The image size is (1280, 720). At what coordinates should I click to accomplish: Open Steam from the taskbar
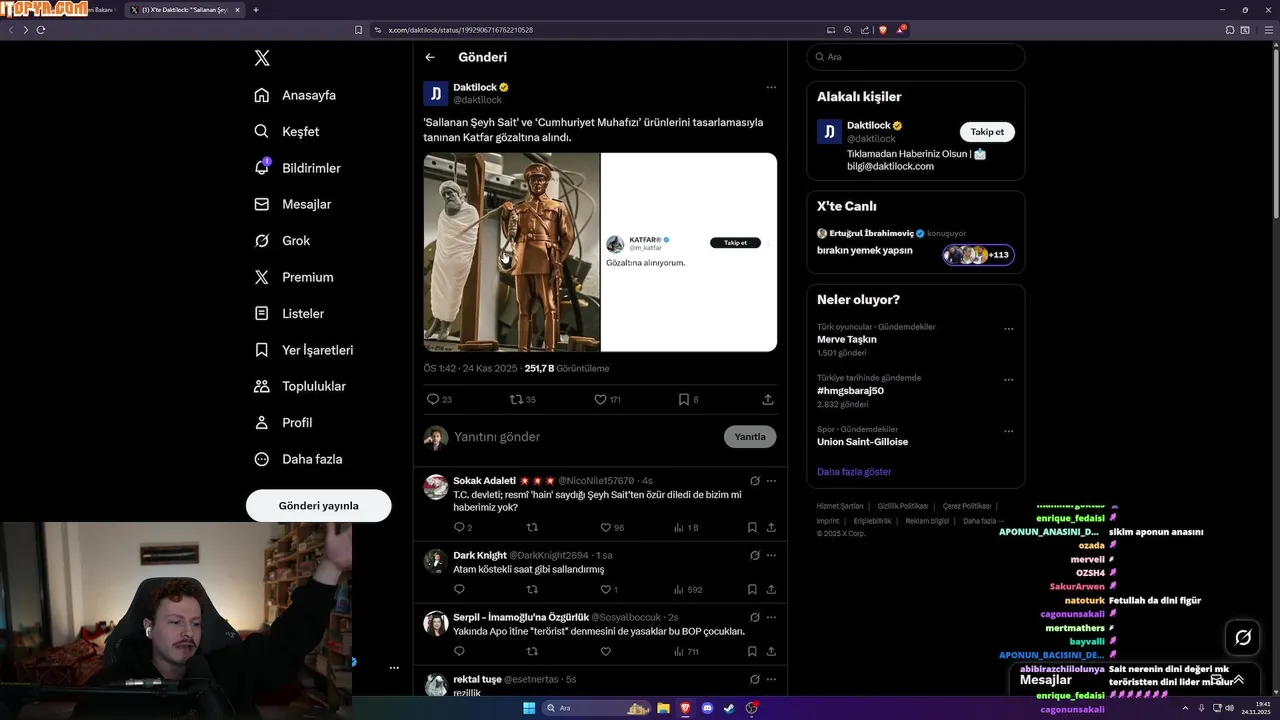(x=728, y=708)
